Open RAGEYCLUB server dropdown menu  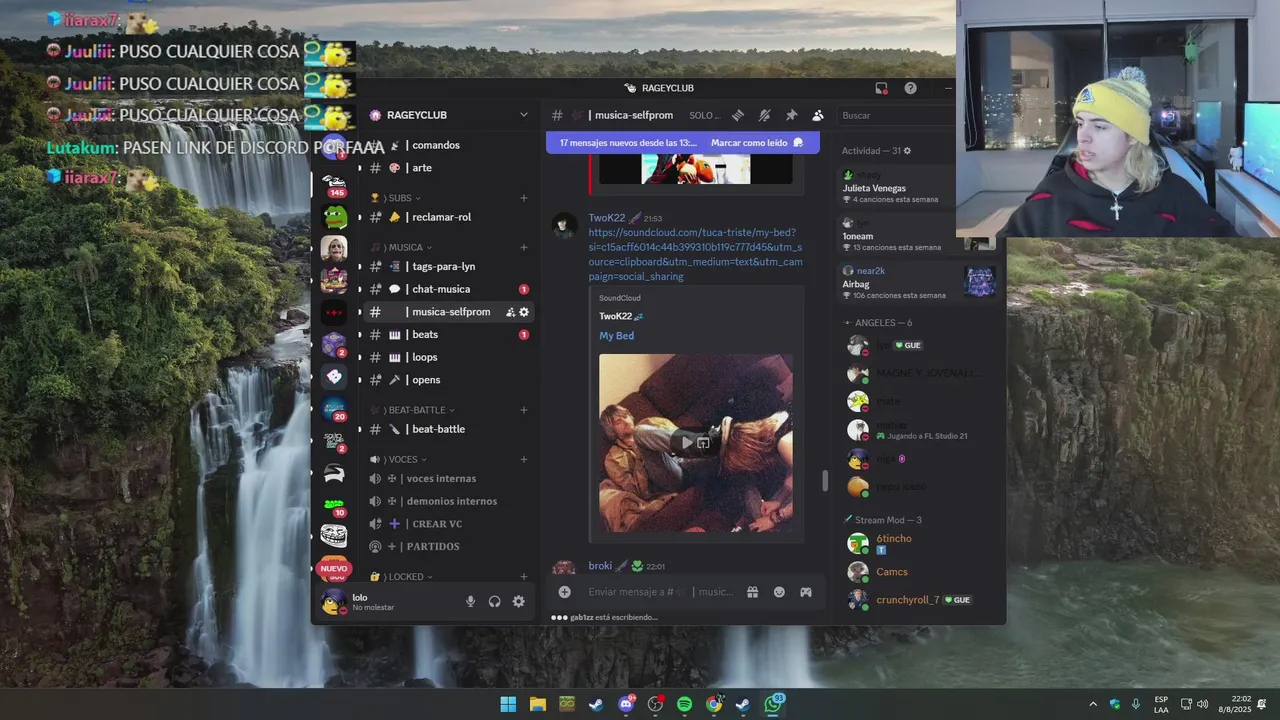pyautogui.click(x=523, y=115)
